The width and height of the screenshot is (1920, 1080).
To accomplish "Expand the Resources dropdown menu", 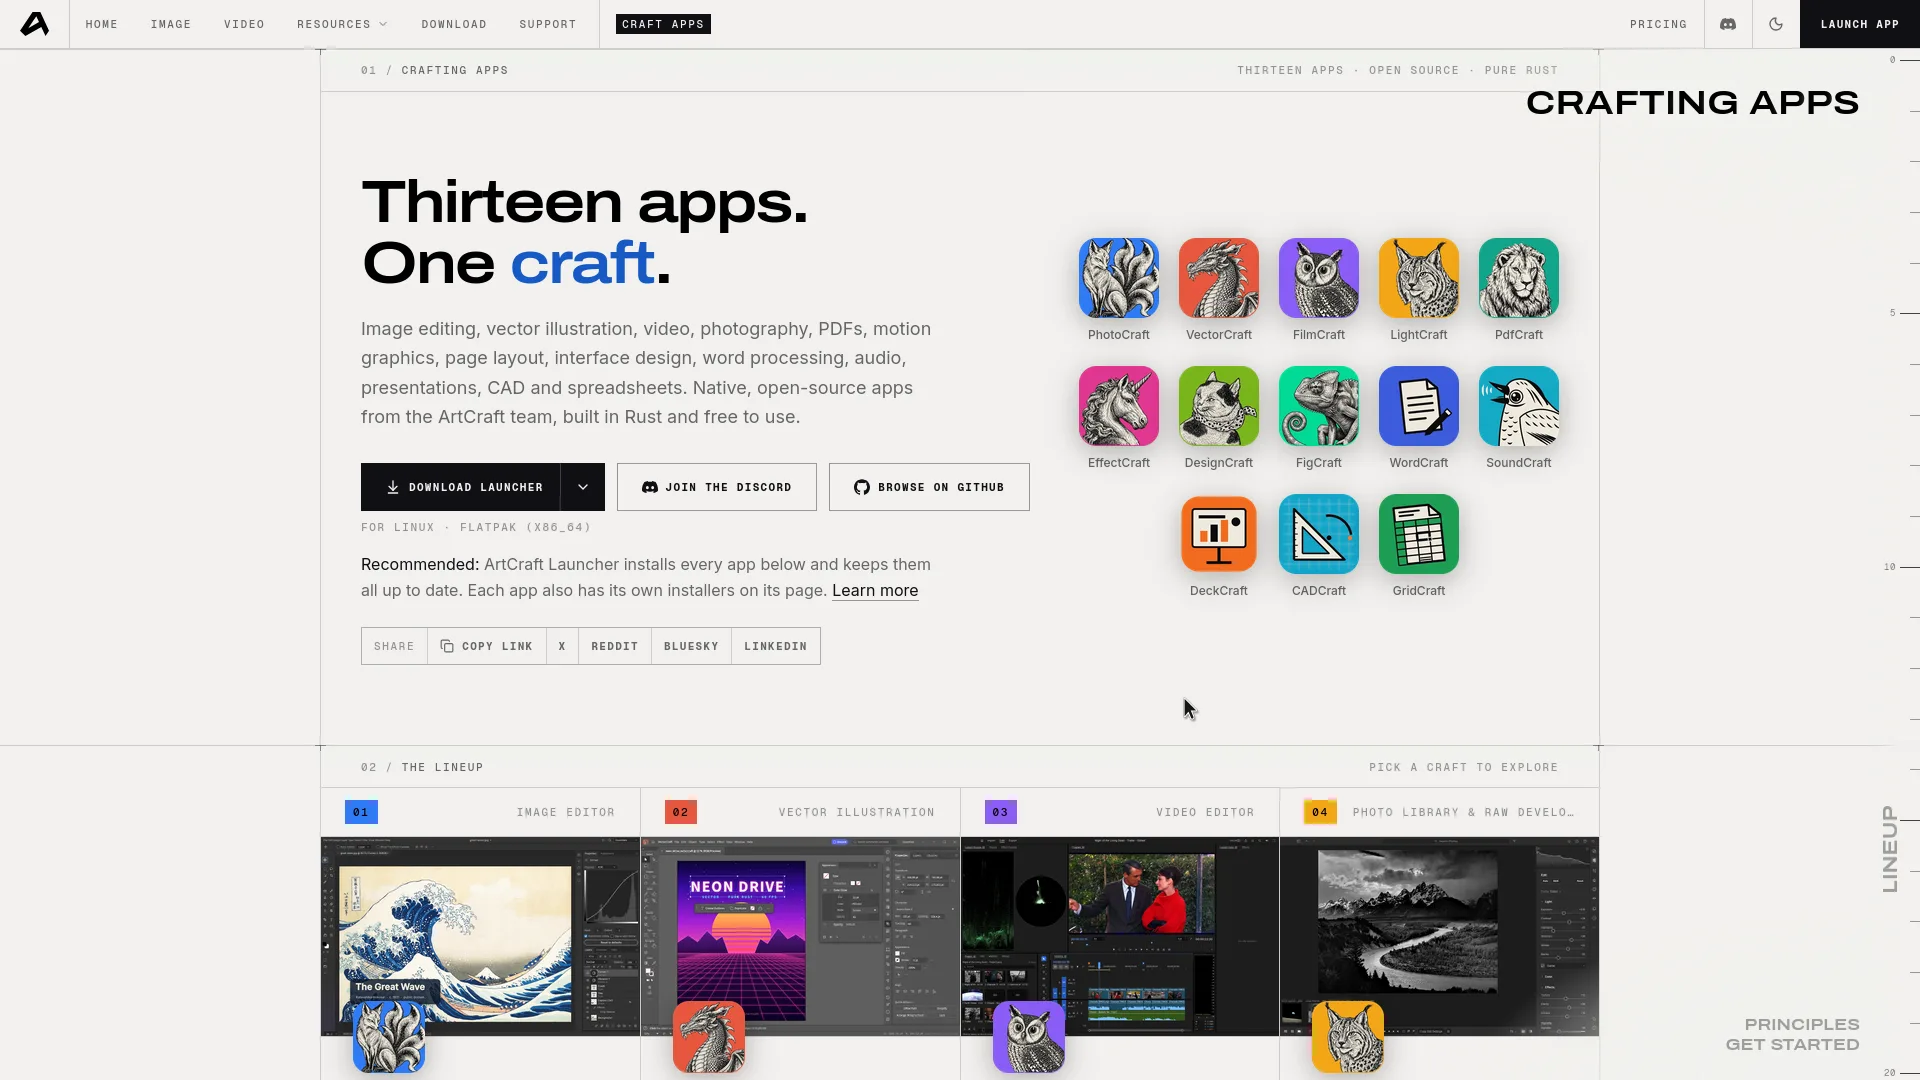I will (342, 24).
